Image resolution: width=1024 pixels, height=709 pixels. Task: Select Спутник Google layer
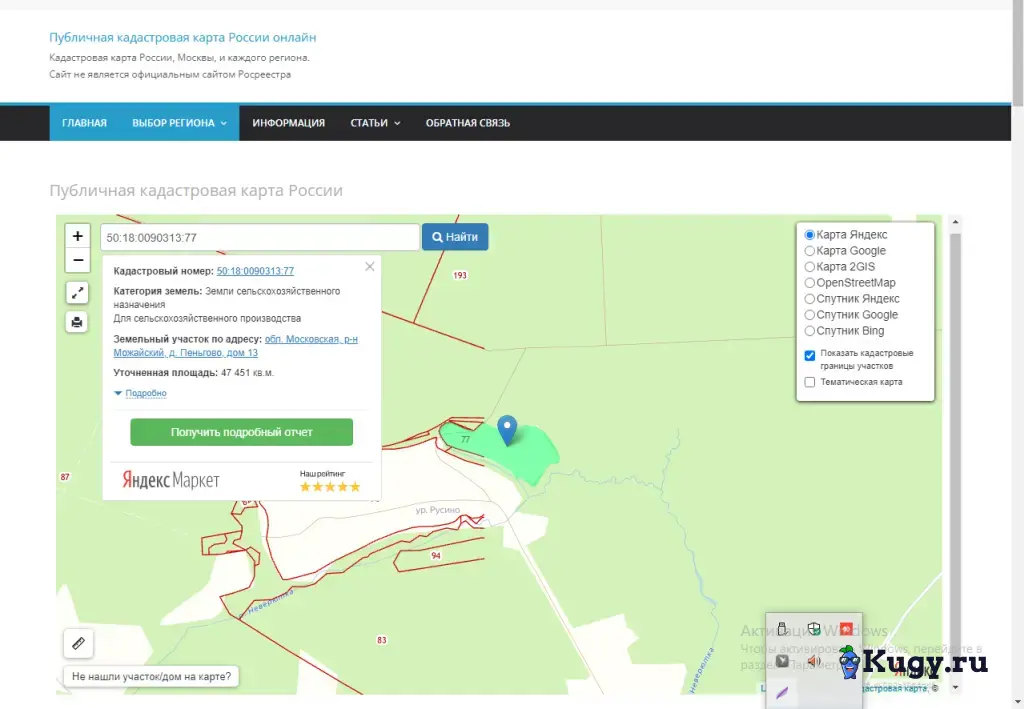809,315
